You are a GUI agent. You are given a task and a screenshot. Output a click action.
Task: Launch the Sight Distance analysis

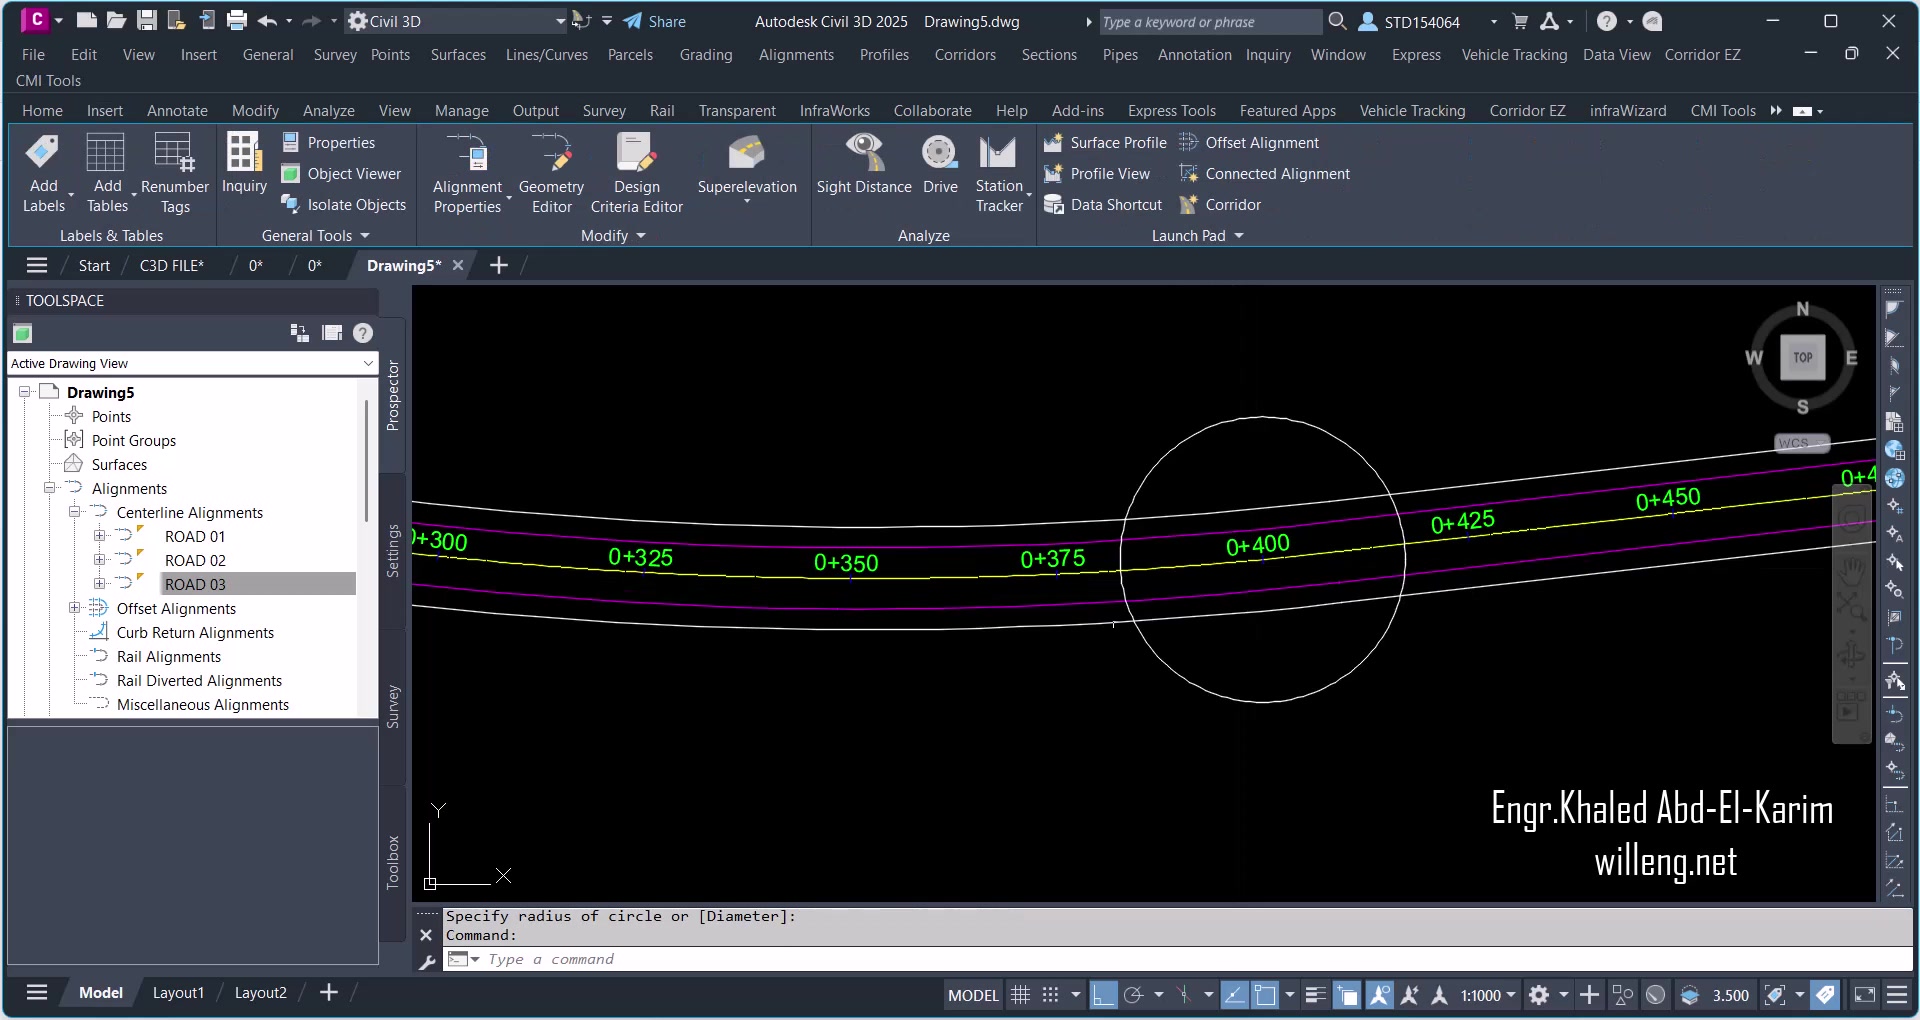[864, 165]
